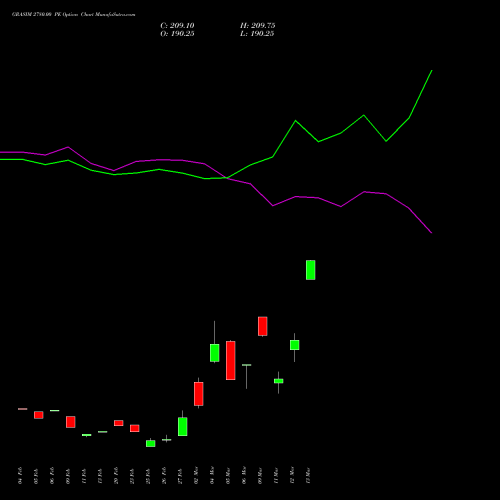Click the high value "H: 209.75"
This screenshot has height=500, width=500.
click(x=258, y=26)
